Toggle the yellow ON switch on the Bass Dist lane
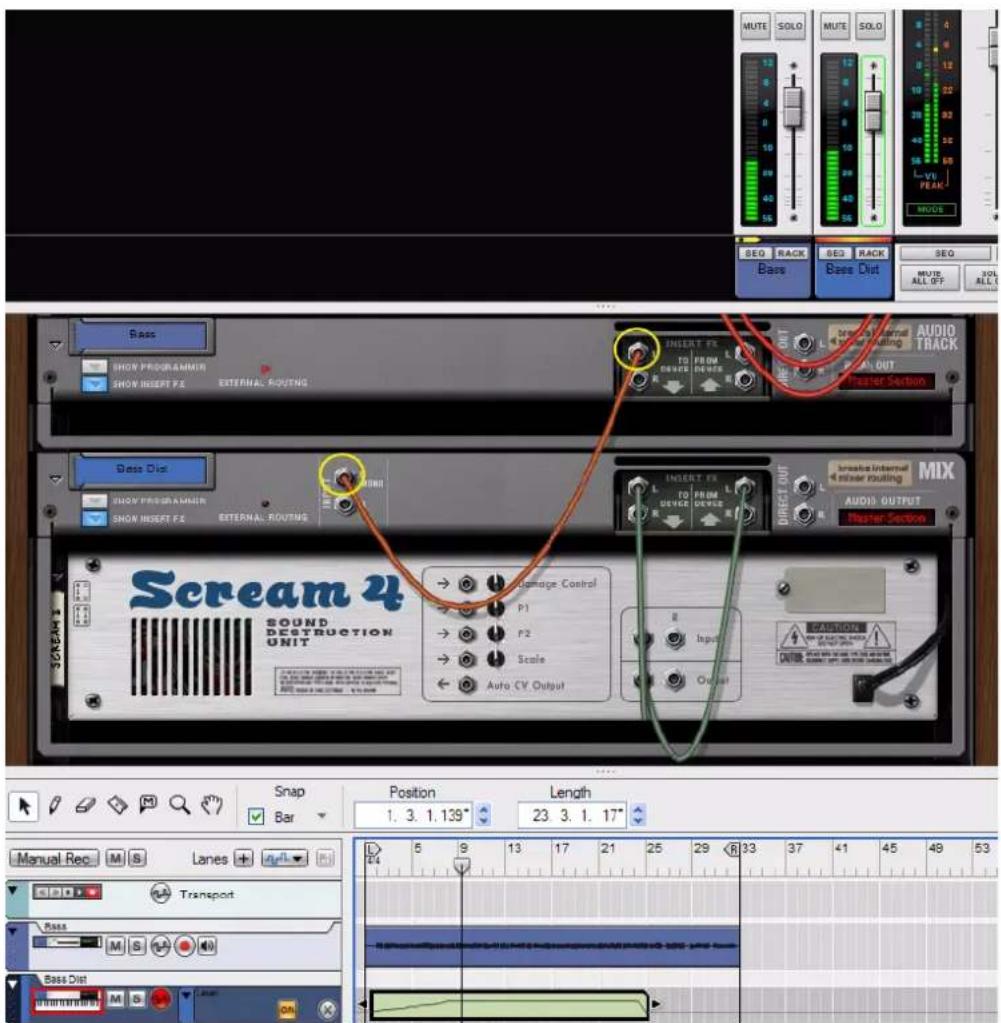The image size is (1001, 1023). (x=285, y=1007)
